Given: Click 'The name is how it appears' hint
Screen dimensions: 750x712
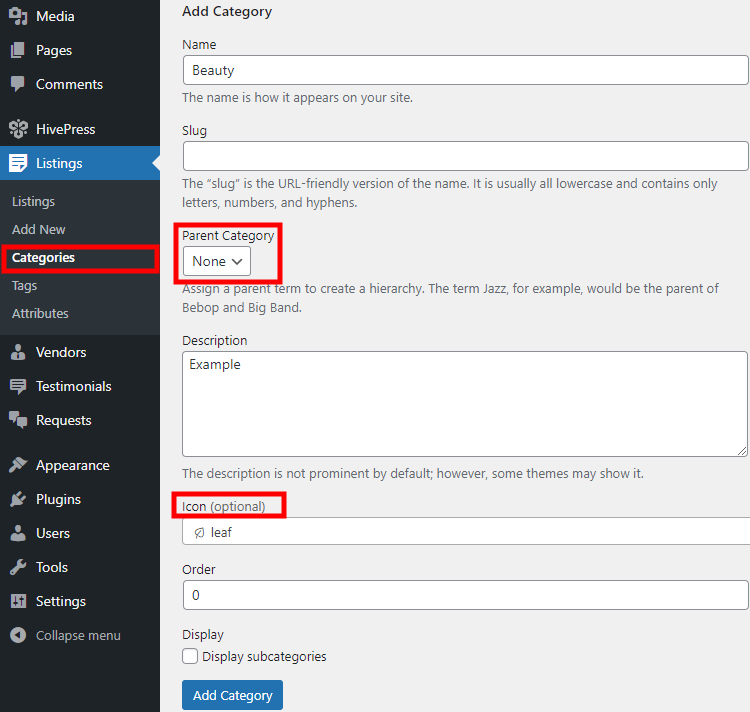Looking at the screenshot, I should (298, 98).
